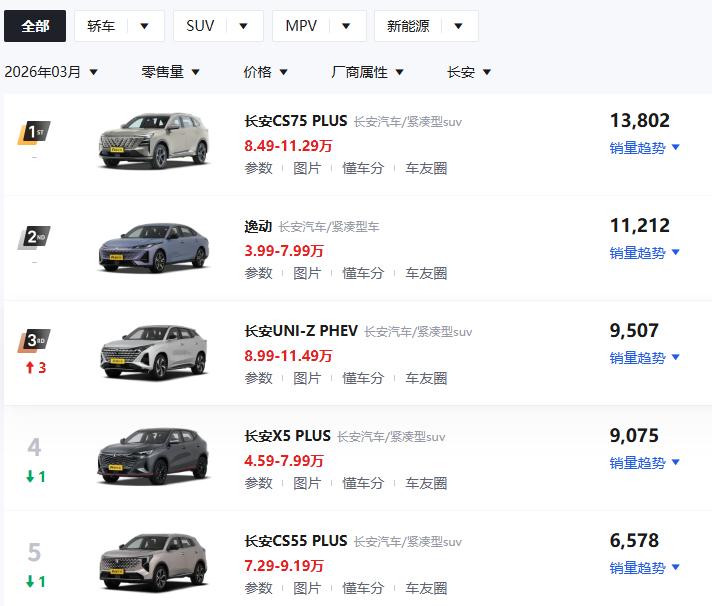View 图片 for 长安CS55 PLUS

(307, 588)
